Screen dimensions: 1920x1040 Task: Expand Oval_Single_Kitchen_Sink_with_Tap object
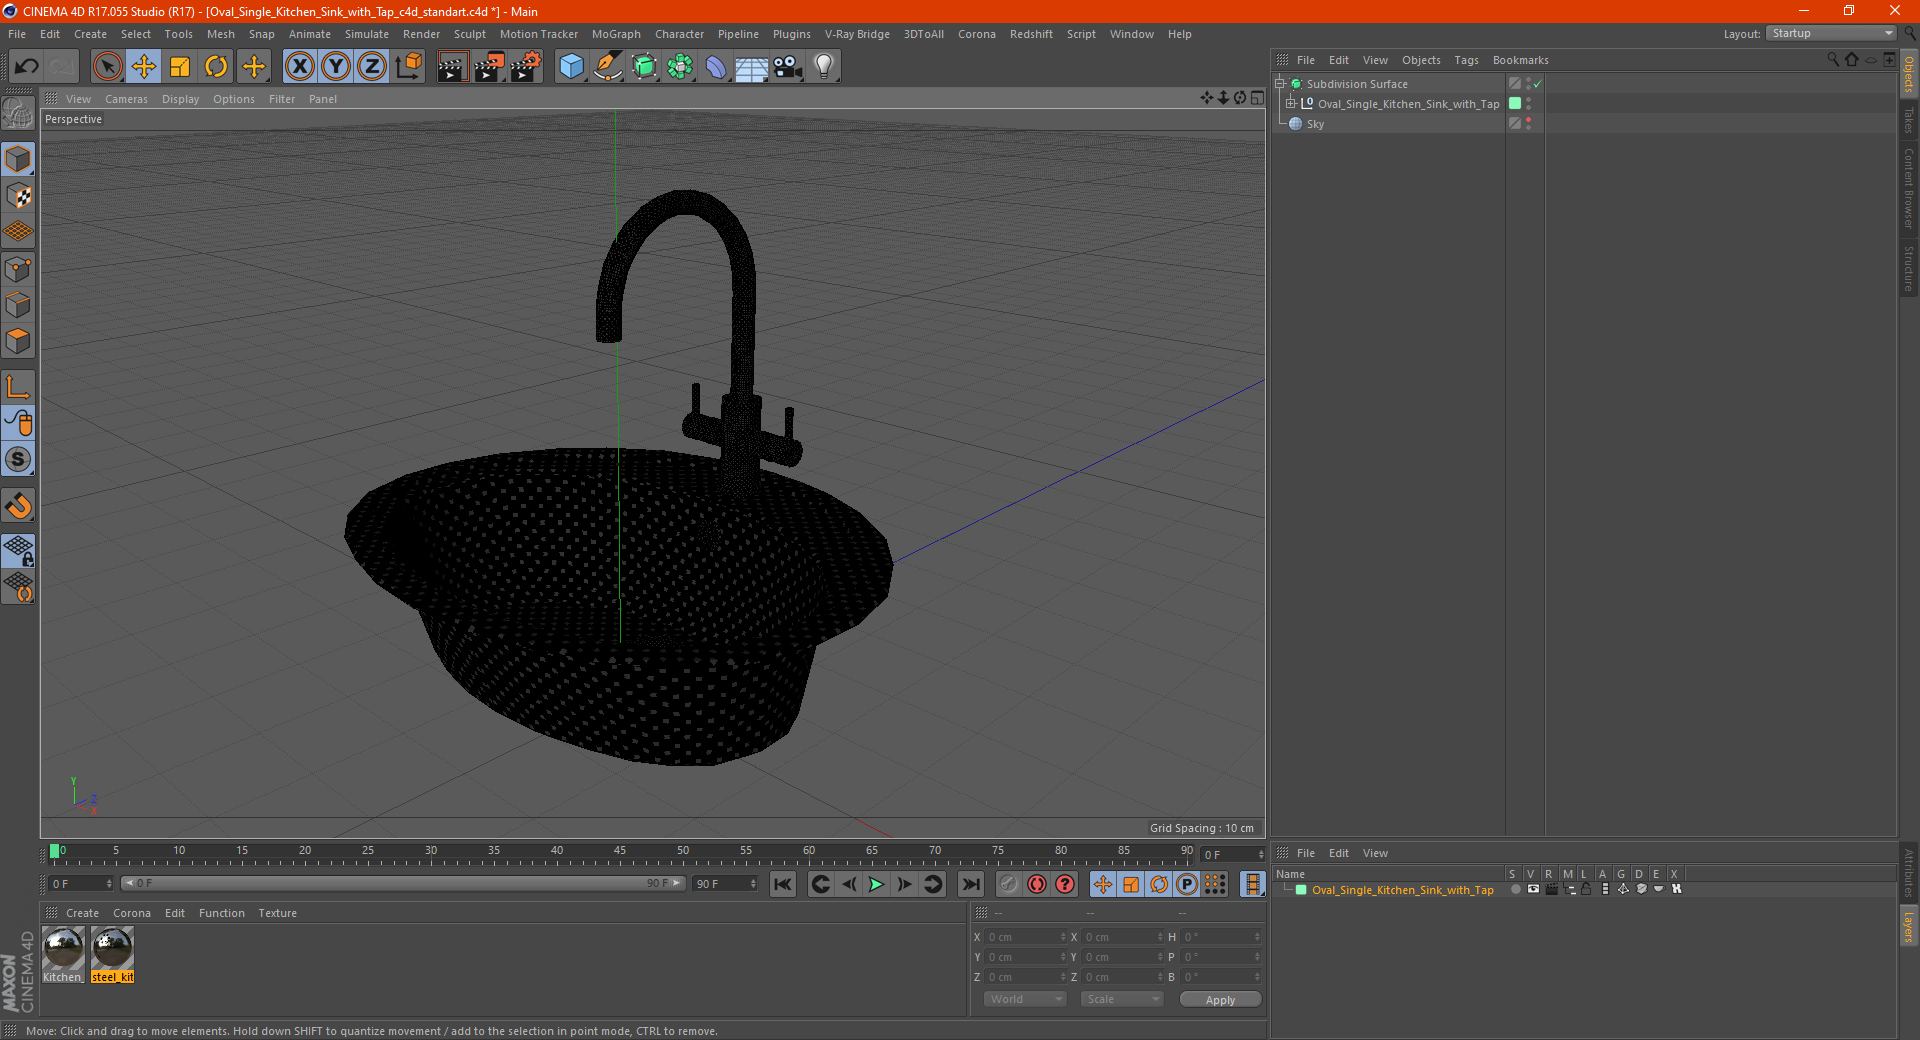pos(1291,104)
